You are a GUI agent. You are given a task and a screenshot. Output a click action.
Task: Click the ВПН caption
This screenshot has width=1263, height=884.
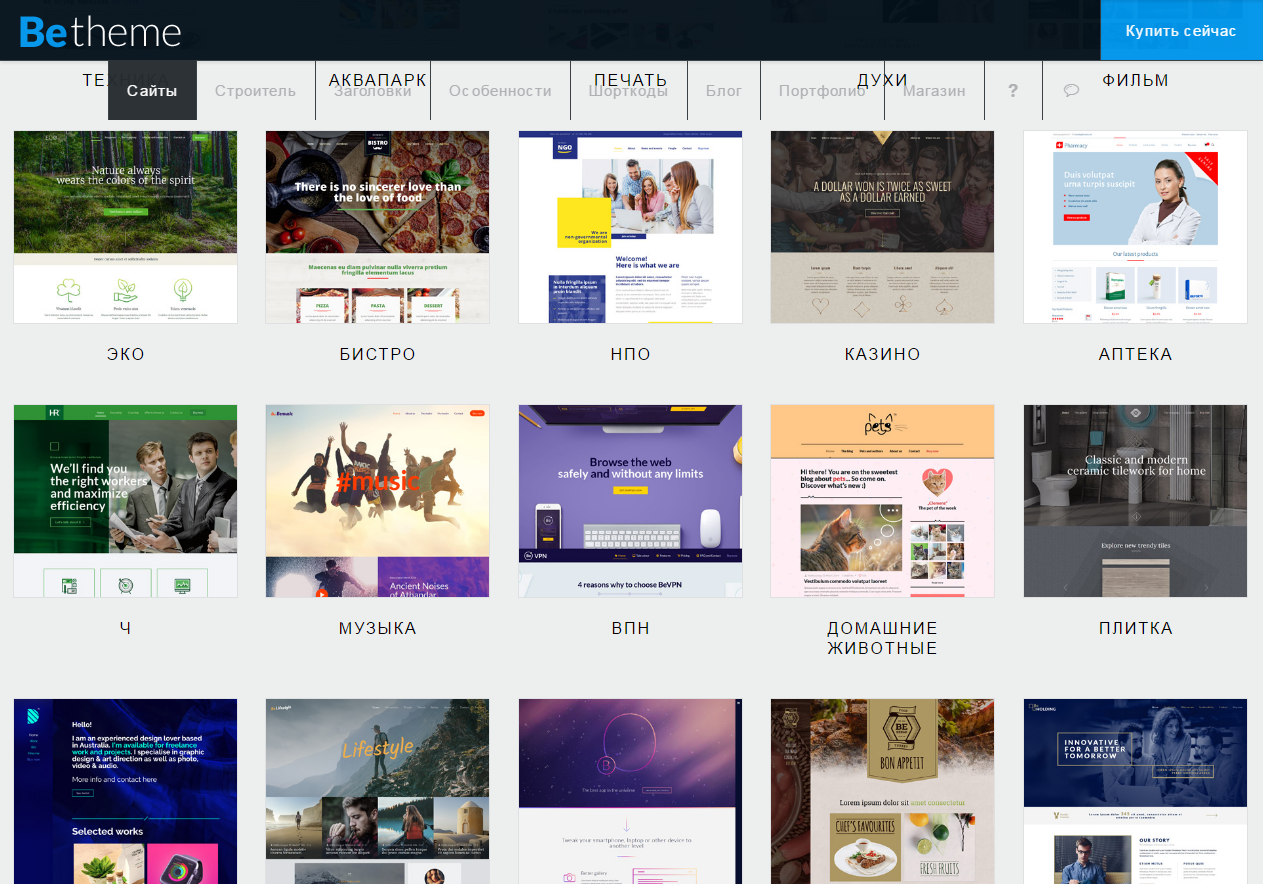(x=631, y=628)
